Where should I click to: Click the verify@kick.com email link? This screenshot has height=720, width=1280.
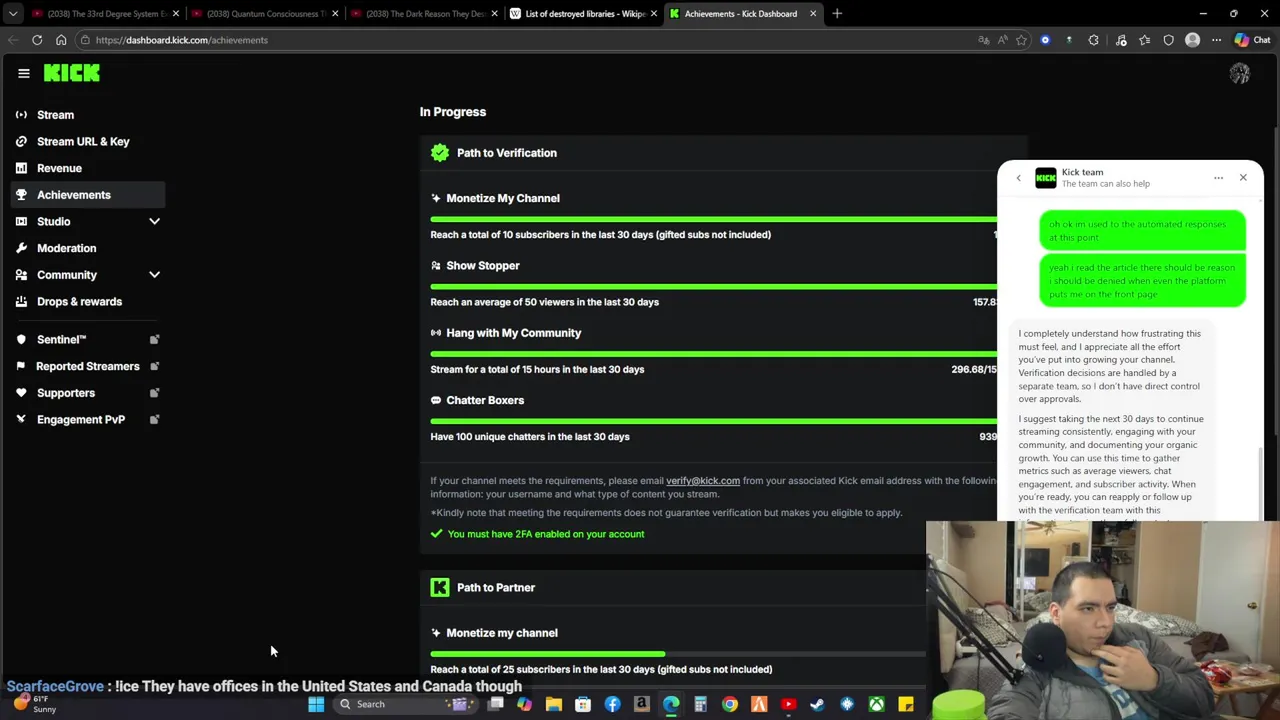[x=703, y=481]
